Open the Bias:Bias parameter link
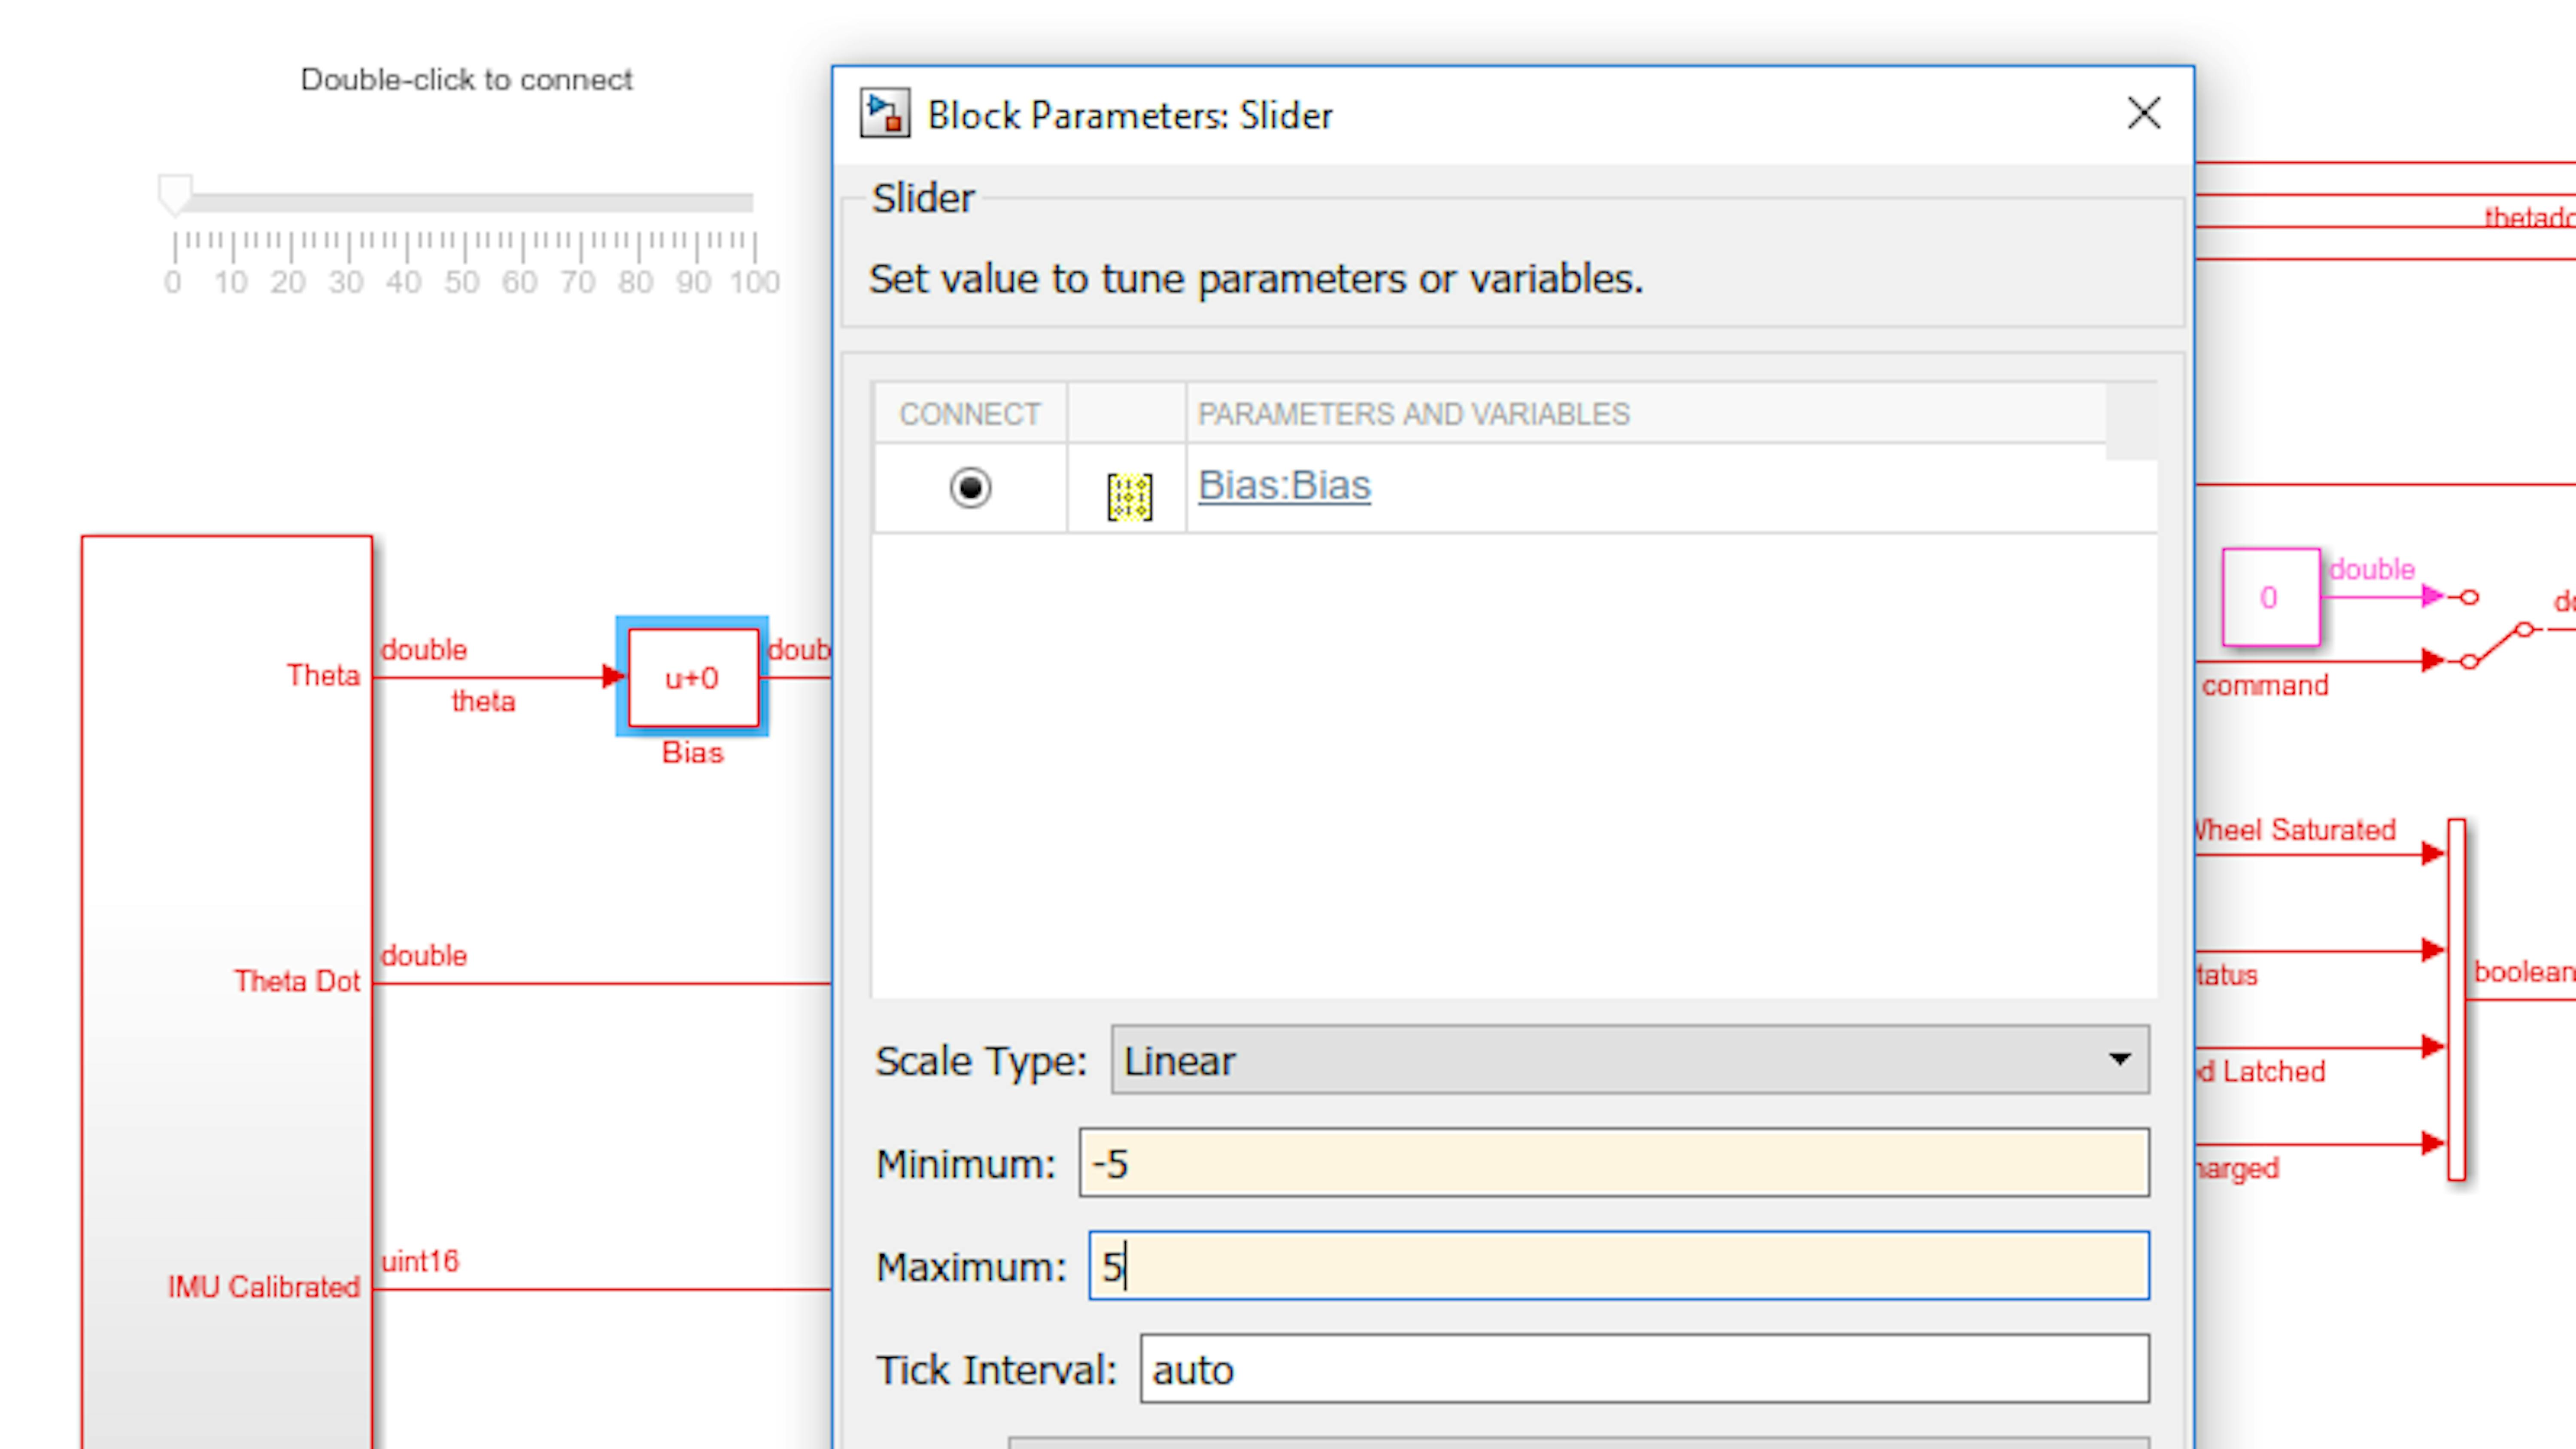The image size is (2576, 1449). pos(1284,486)
